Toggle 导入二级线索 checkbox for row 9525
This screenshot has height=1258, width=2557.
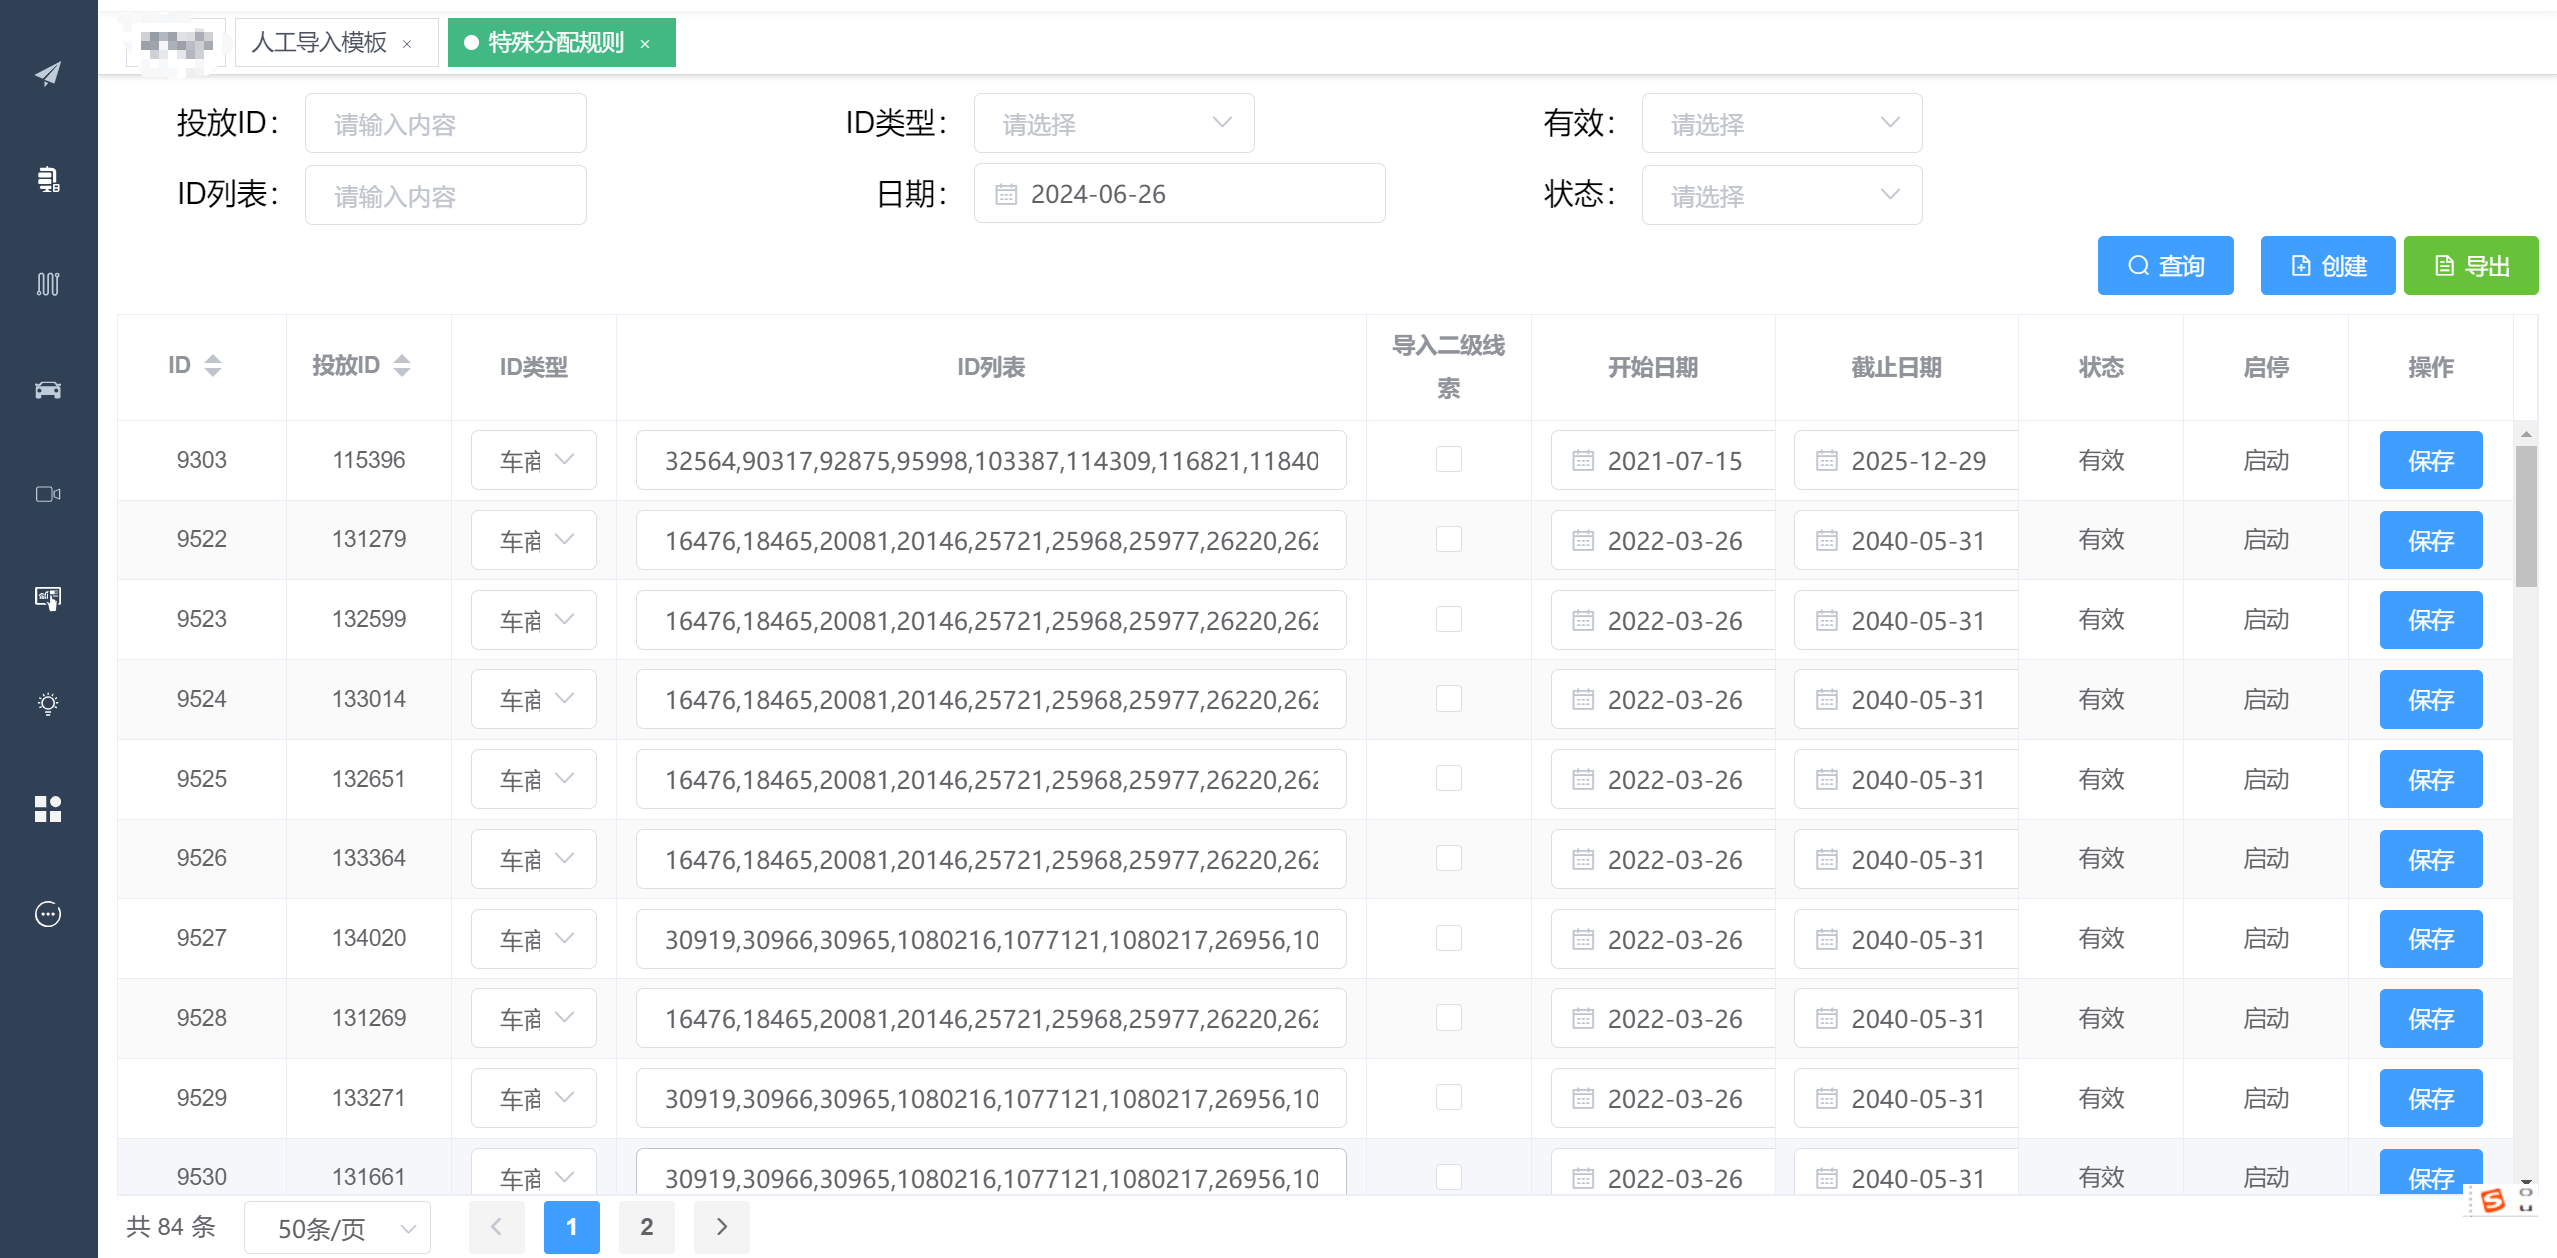tap(1448, 778)
